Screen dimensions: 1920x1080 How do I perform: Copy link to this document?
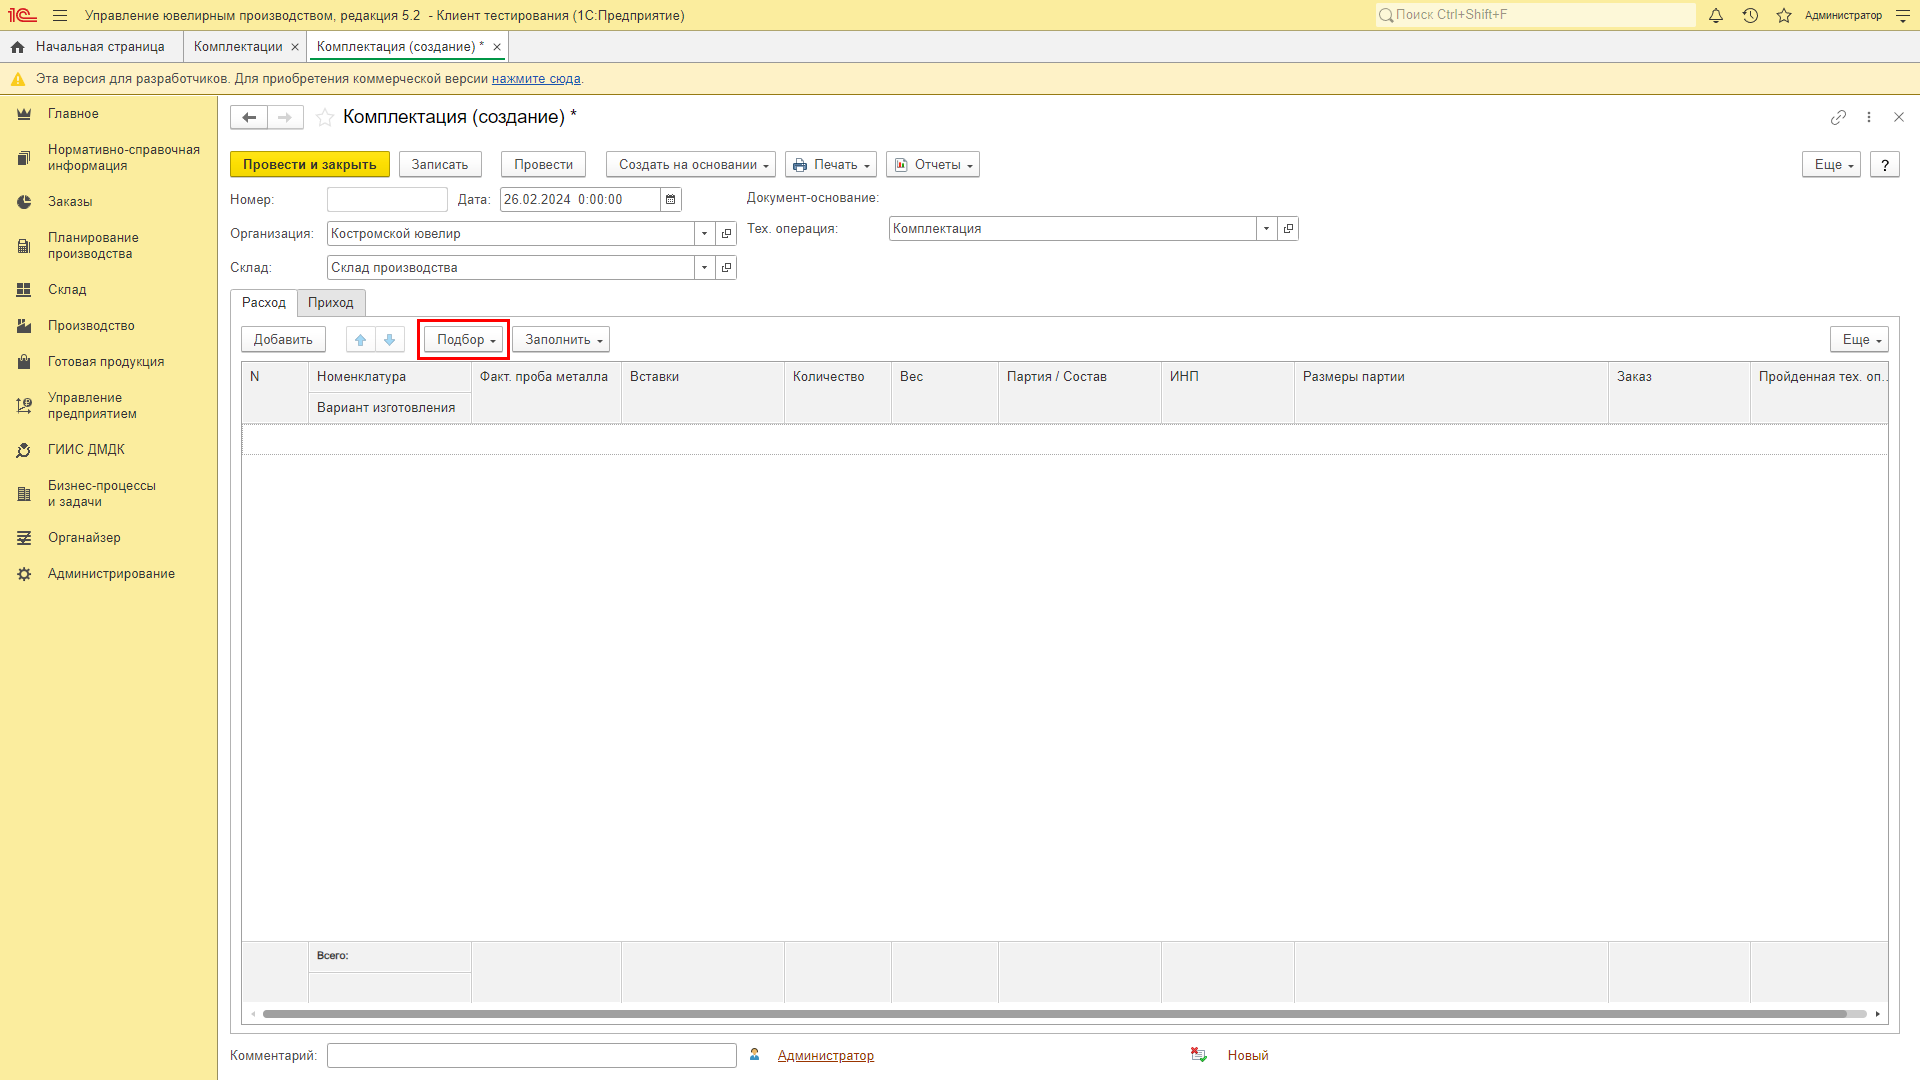point(1838,117)
